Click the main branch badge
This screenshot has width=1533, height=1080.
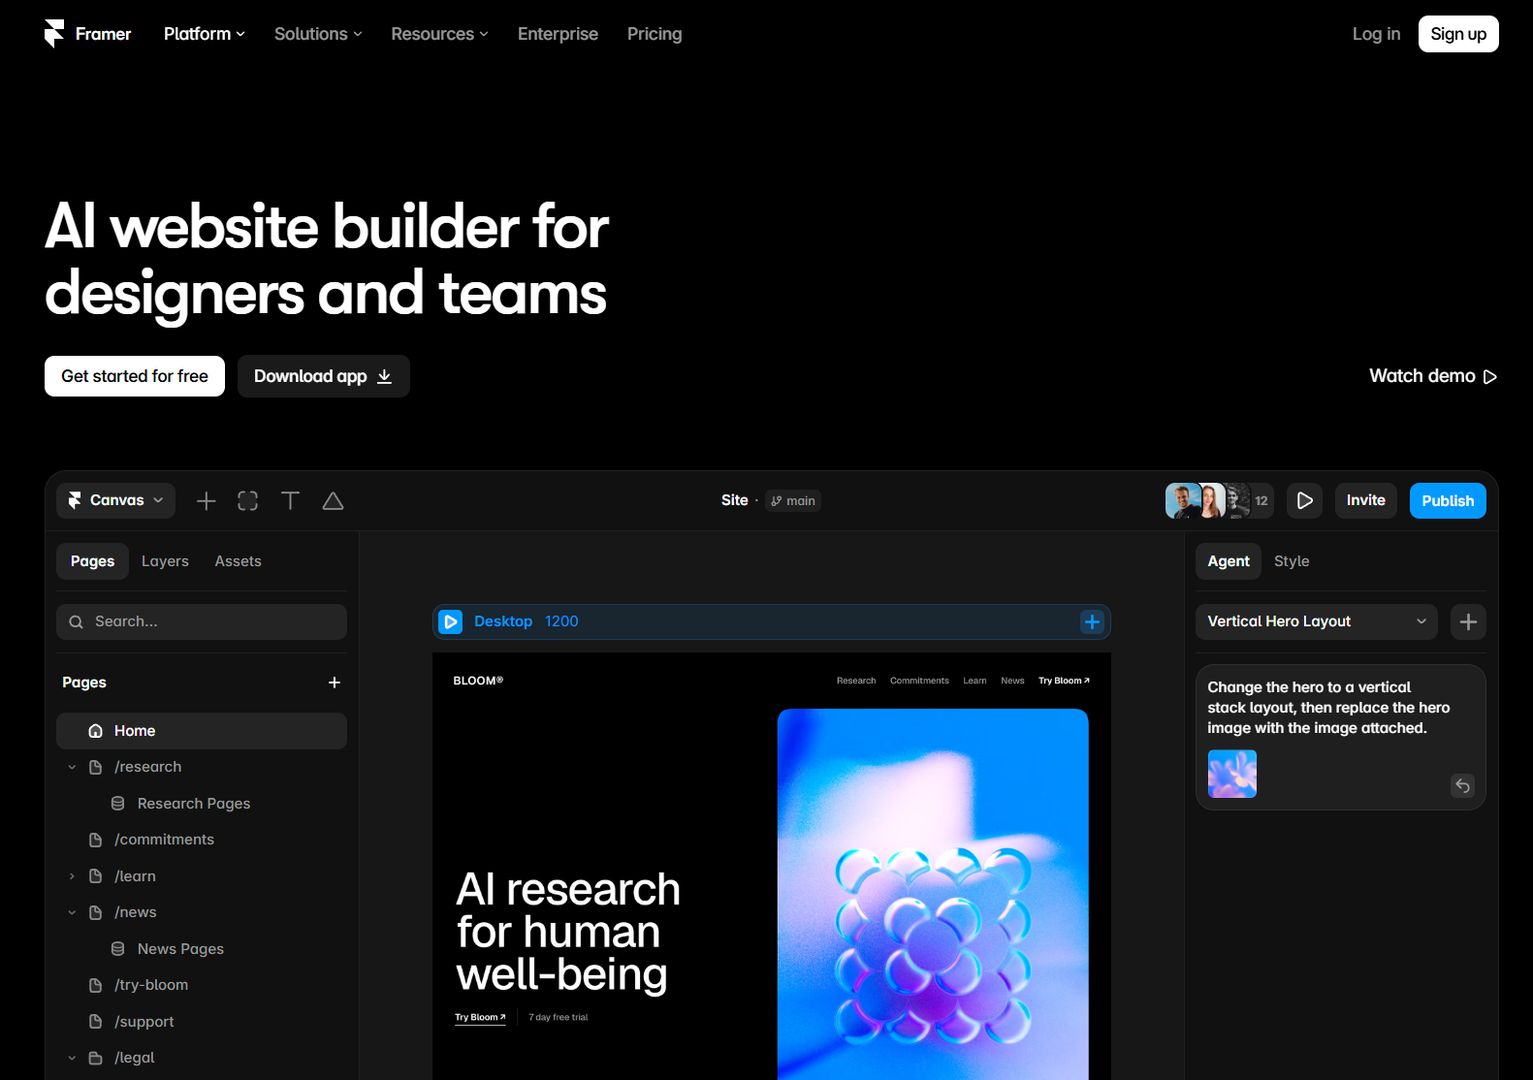coord(793,501)
